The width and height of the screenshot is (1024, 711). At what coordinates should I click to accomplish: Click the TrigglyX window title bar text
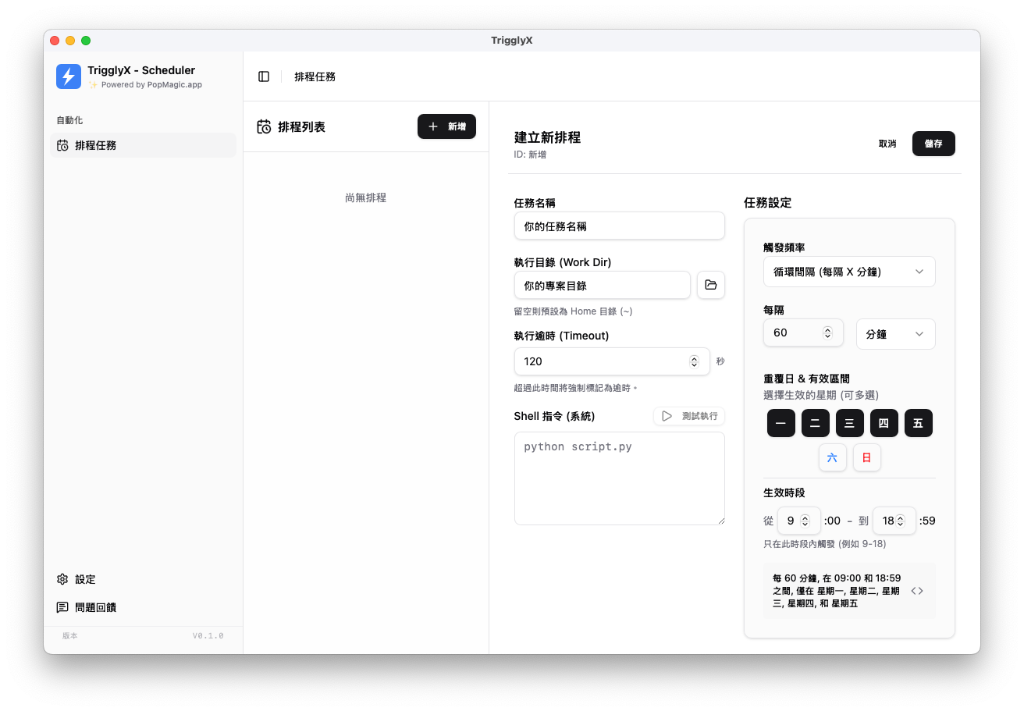coord(512,40)
